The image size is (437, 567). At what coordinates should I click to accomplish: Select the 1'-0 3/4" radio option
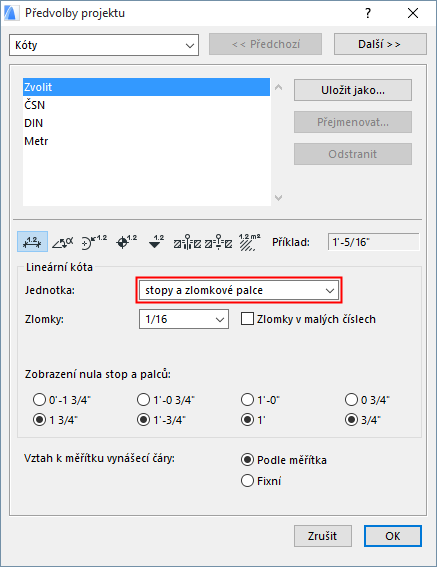point(143,400)
